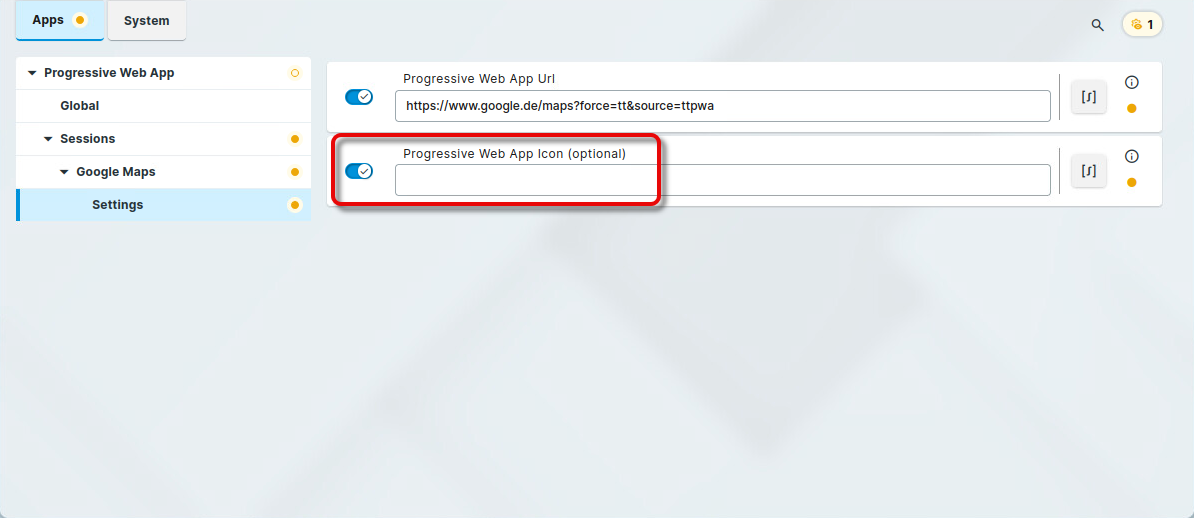Collapse the Progressive Web App tree arrow

click(x=32, y=73)
